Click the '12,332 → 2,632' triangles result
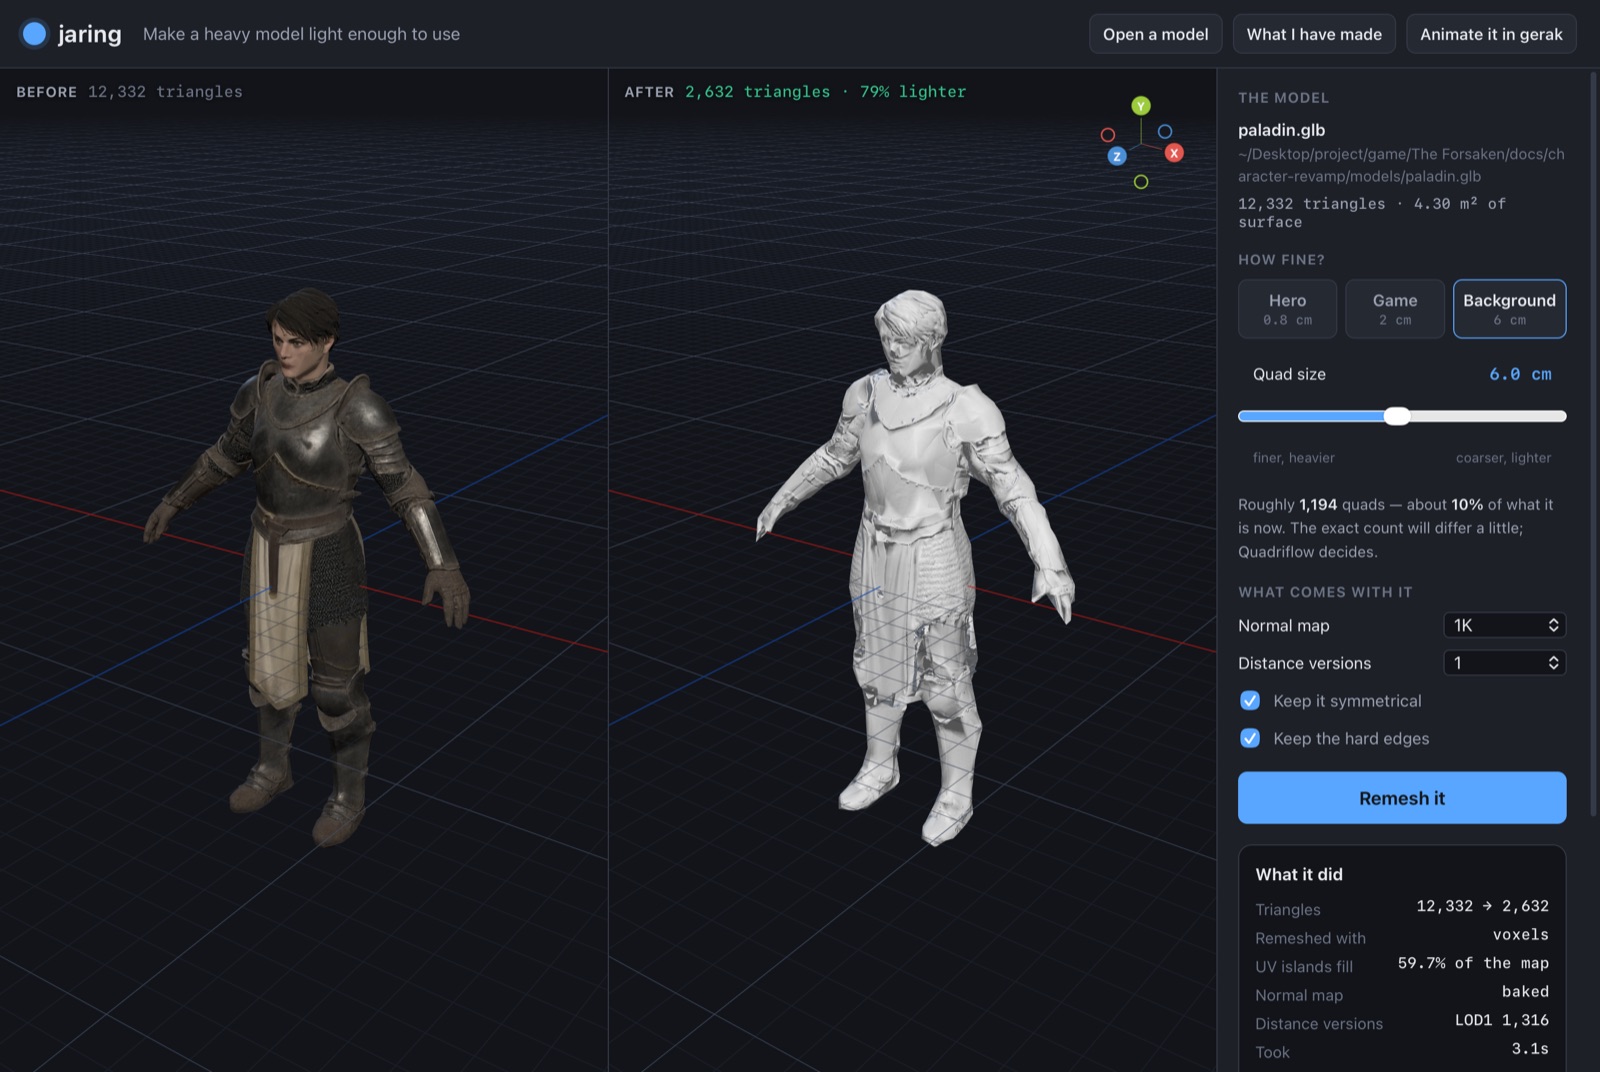Viewport: 1600px width, 1072px height. pos(1482,906)
